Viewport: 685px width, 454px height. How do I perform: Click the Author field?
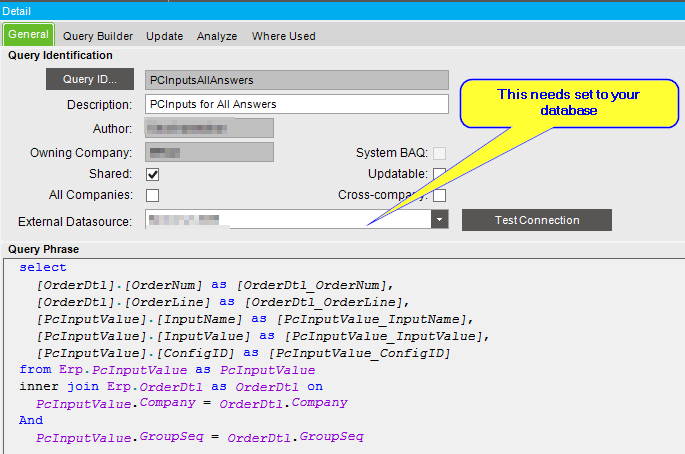[x=209, y=128]
